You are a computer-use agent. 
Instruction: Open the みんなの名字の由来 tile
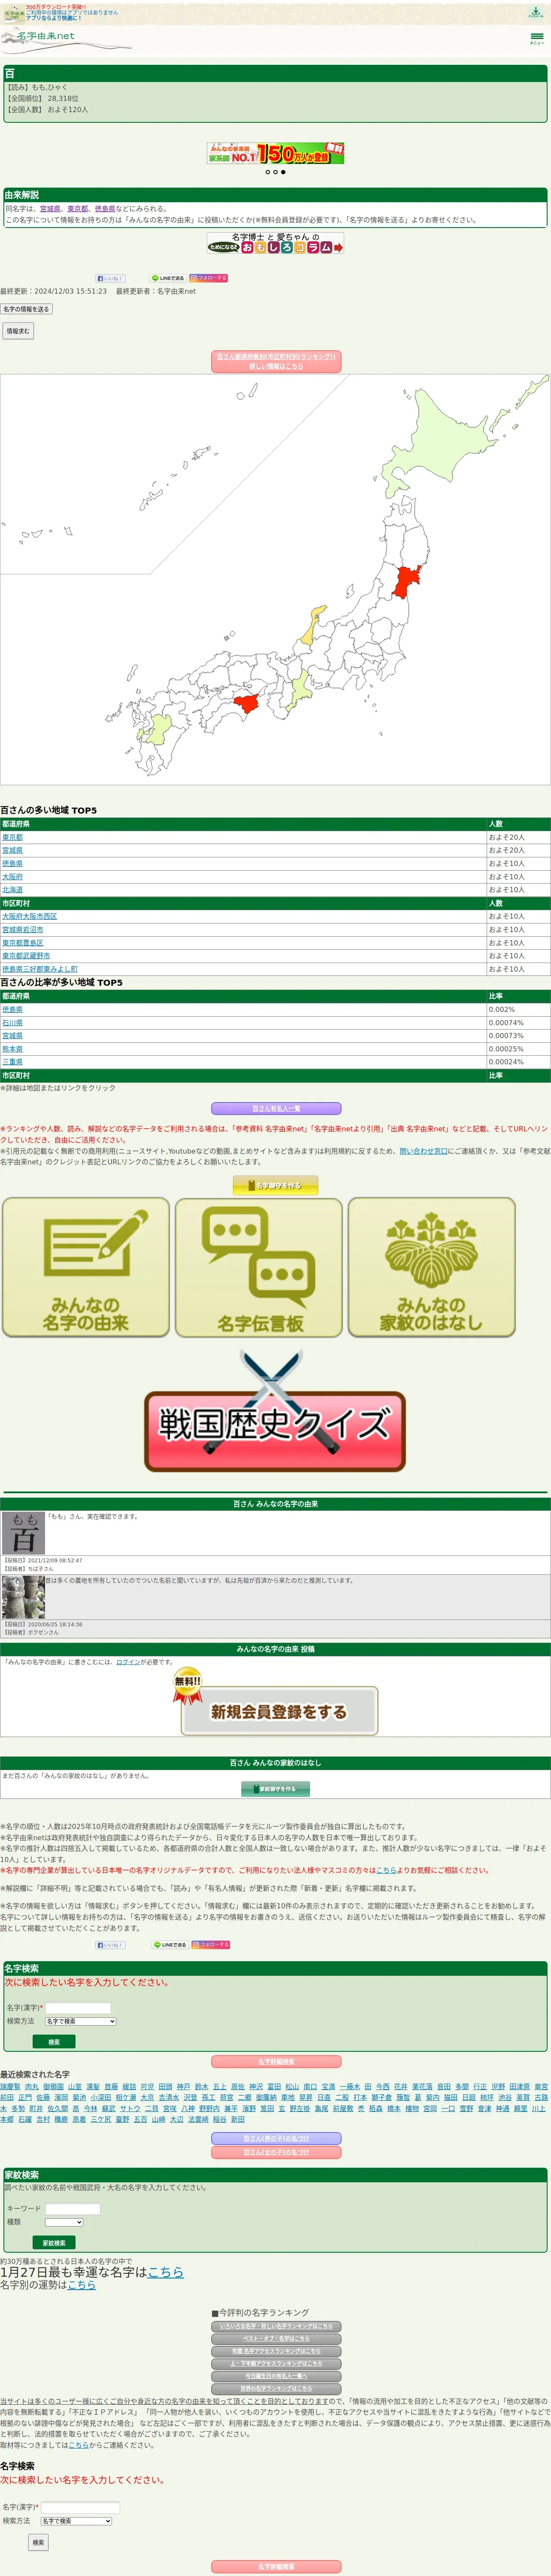pos(86,1267)
